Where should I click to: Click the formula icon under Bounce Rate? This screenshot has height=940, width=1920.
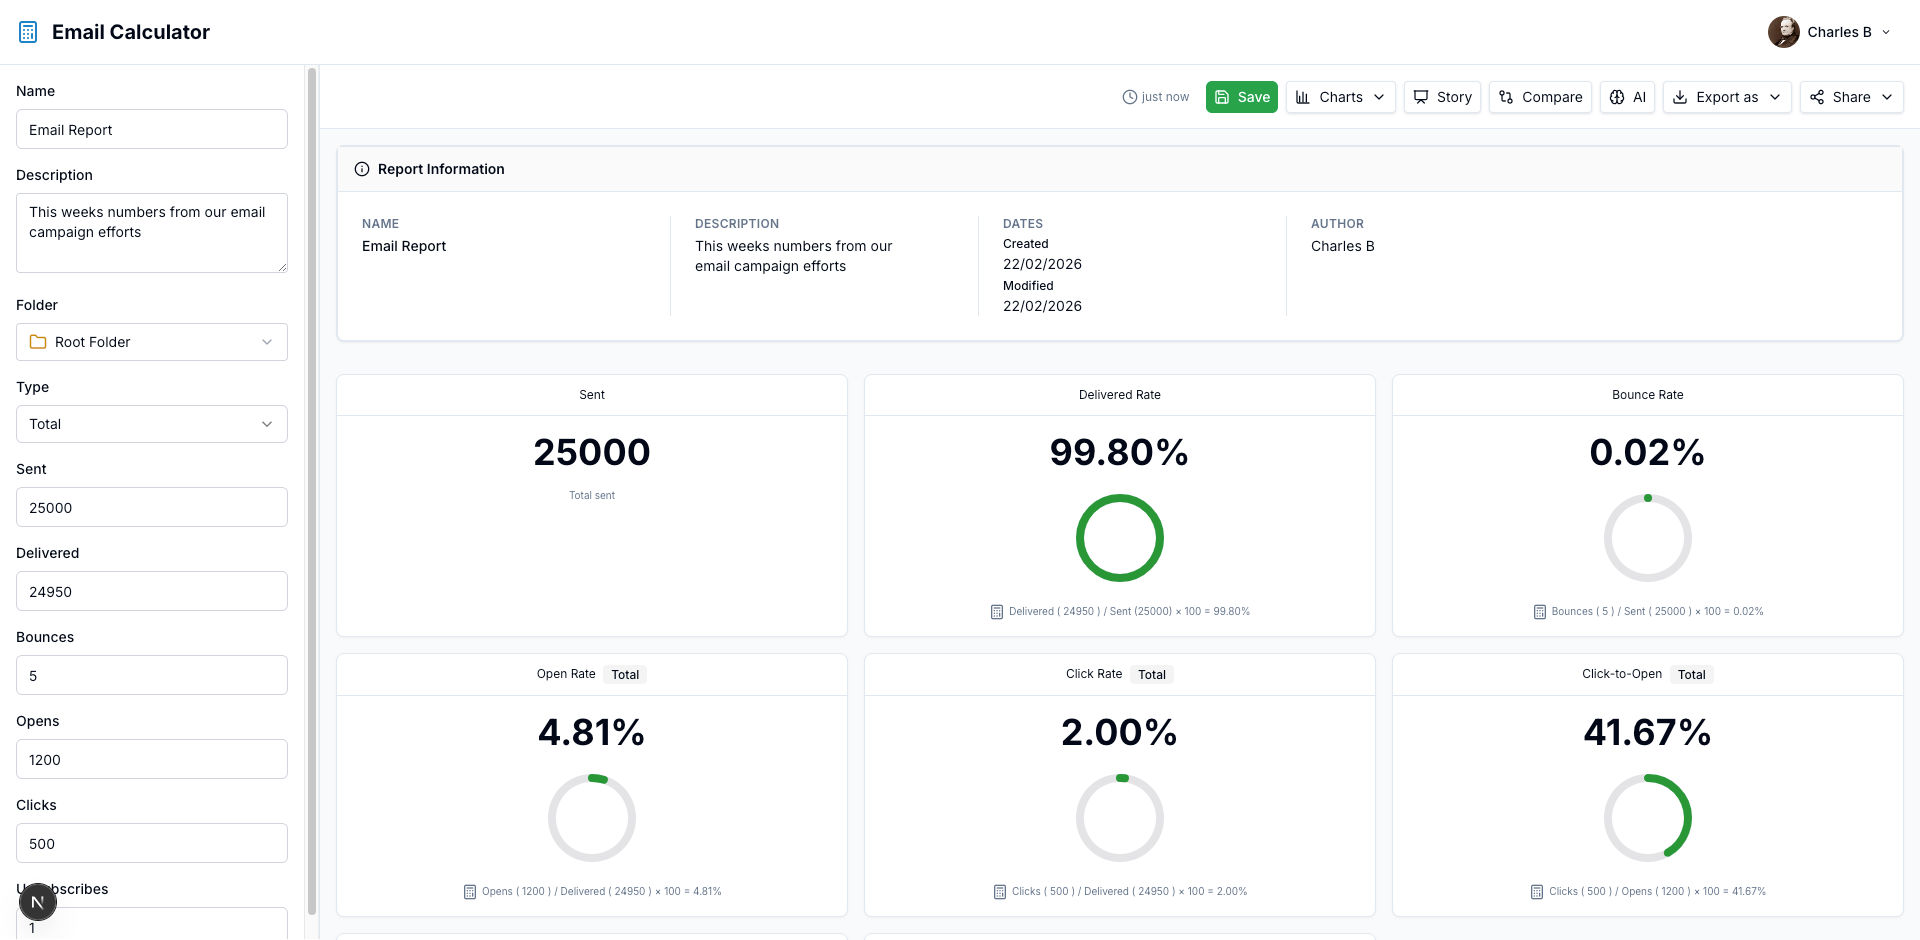click(x=1539, y=611)
